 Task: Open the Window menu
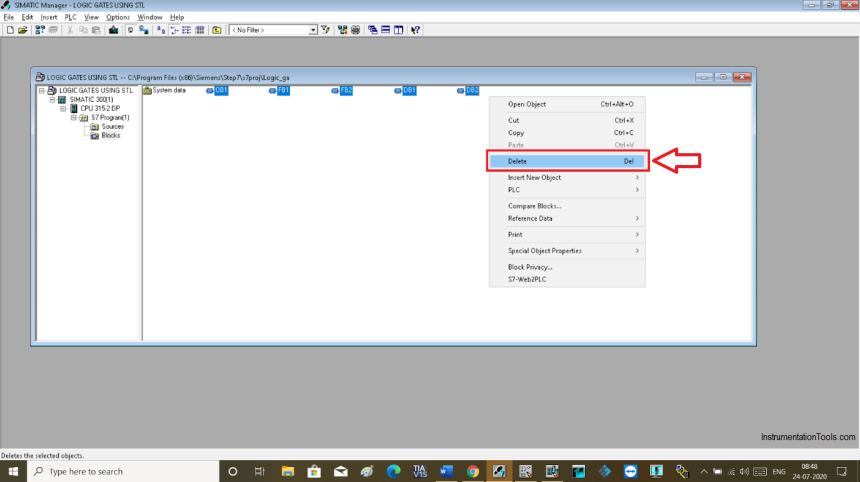coord(150,17)
